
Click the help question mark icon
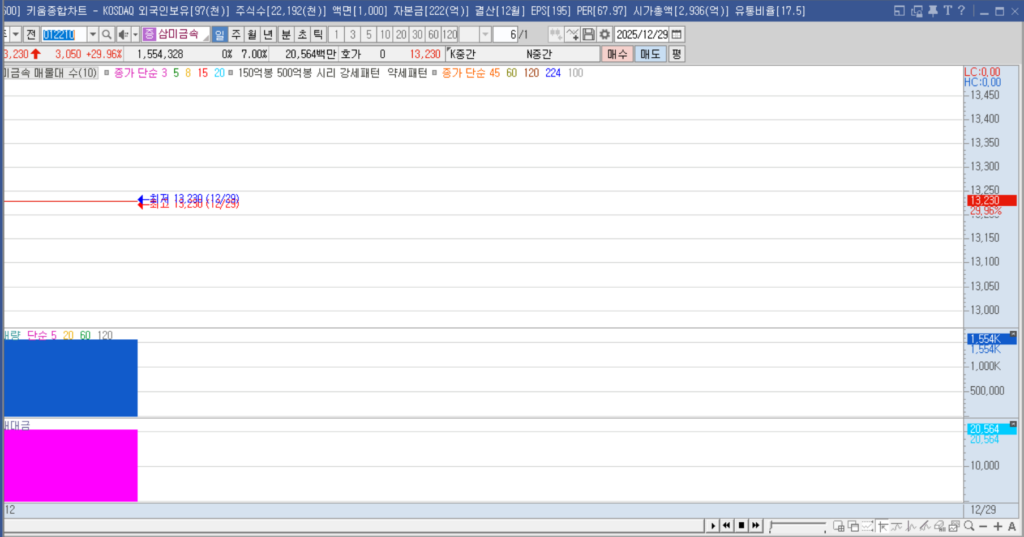(962, 9)
